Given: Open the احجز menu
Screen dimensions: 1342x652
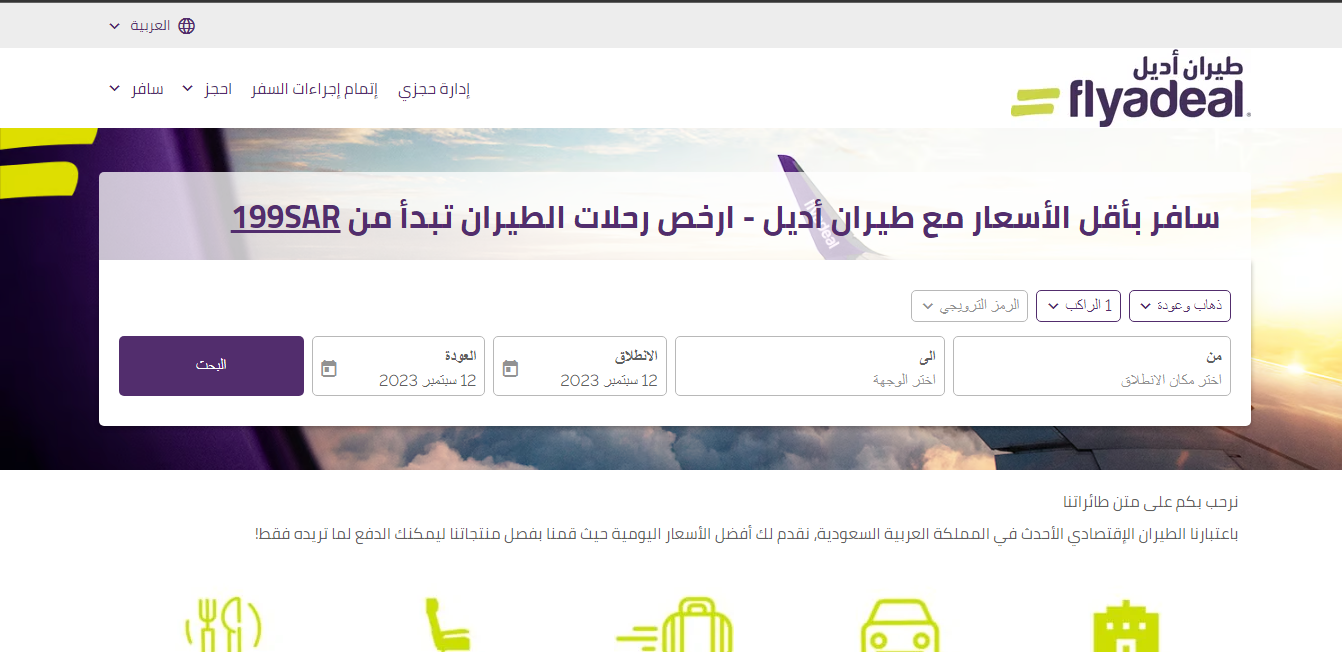Looking at the screenshot, I should click(x=207, y=89).
